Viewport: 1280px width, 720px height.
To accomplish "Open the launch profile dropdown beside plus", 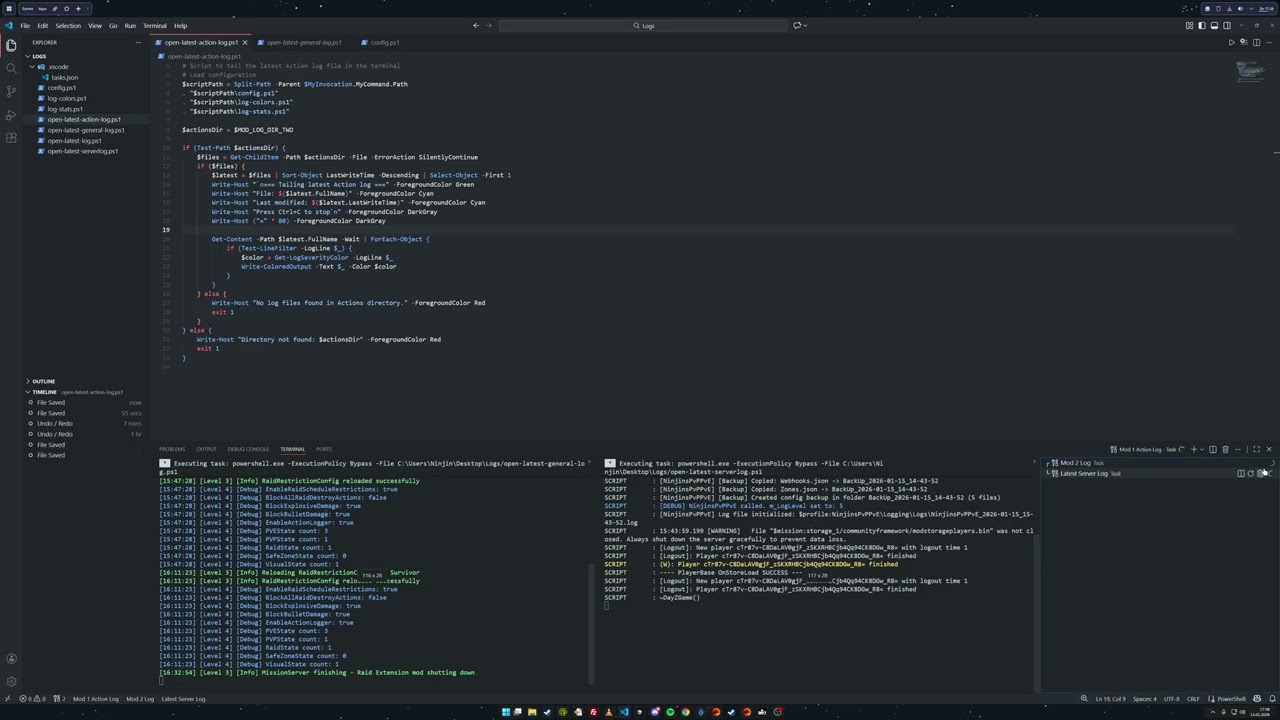I will click(x=1202, y=449).
